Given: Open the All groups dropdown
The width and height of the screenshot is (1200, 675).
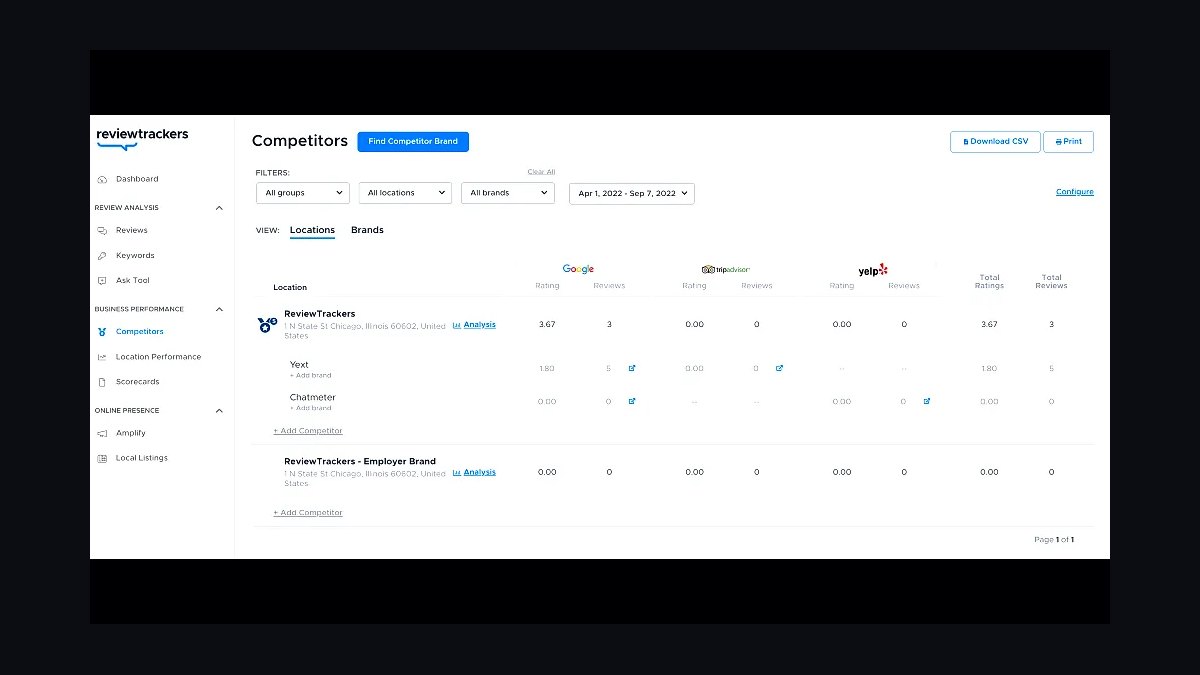Looking at the screenshot, I should (303, 193).
